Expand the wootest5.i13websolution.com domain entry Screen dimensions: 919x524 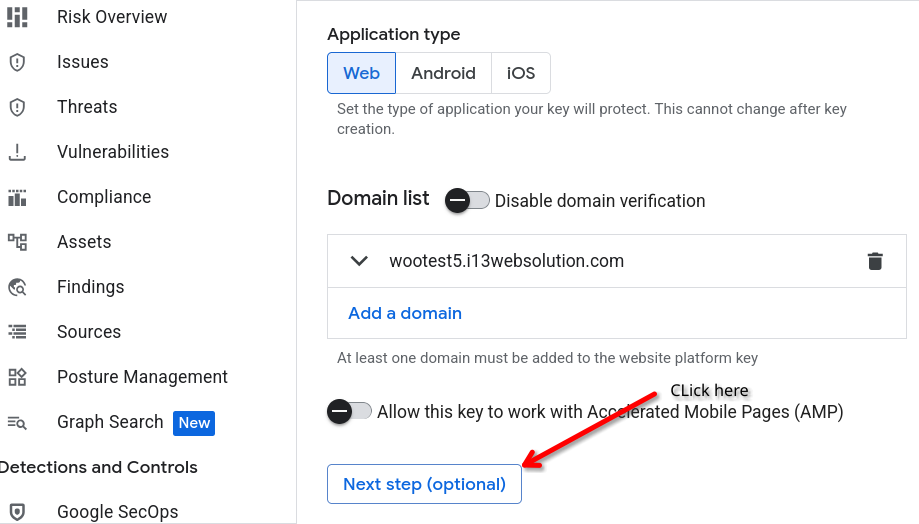click(x=360, y=261)
